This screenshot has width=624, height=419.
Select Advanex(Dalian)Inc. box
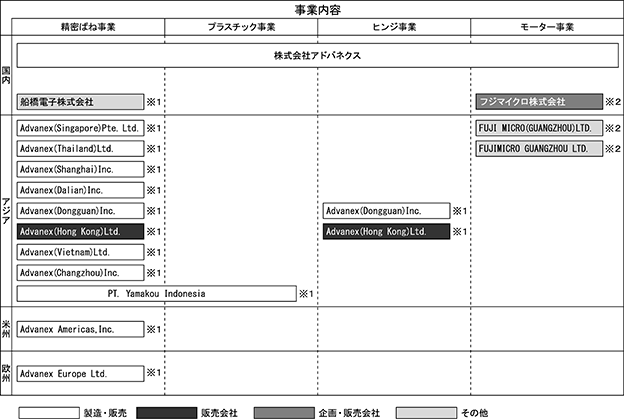click(80, 190)
